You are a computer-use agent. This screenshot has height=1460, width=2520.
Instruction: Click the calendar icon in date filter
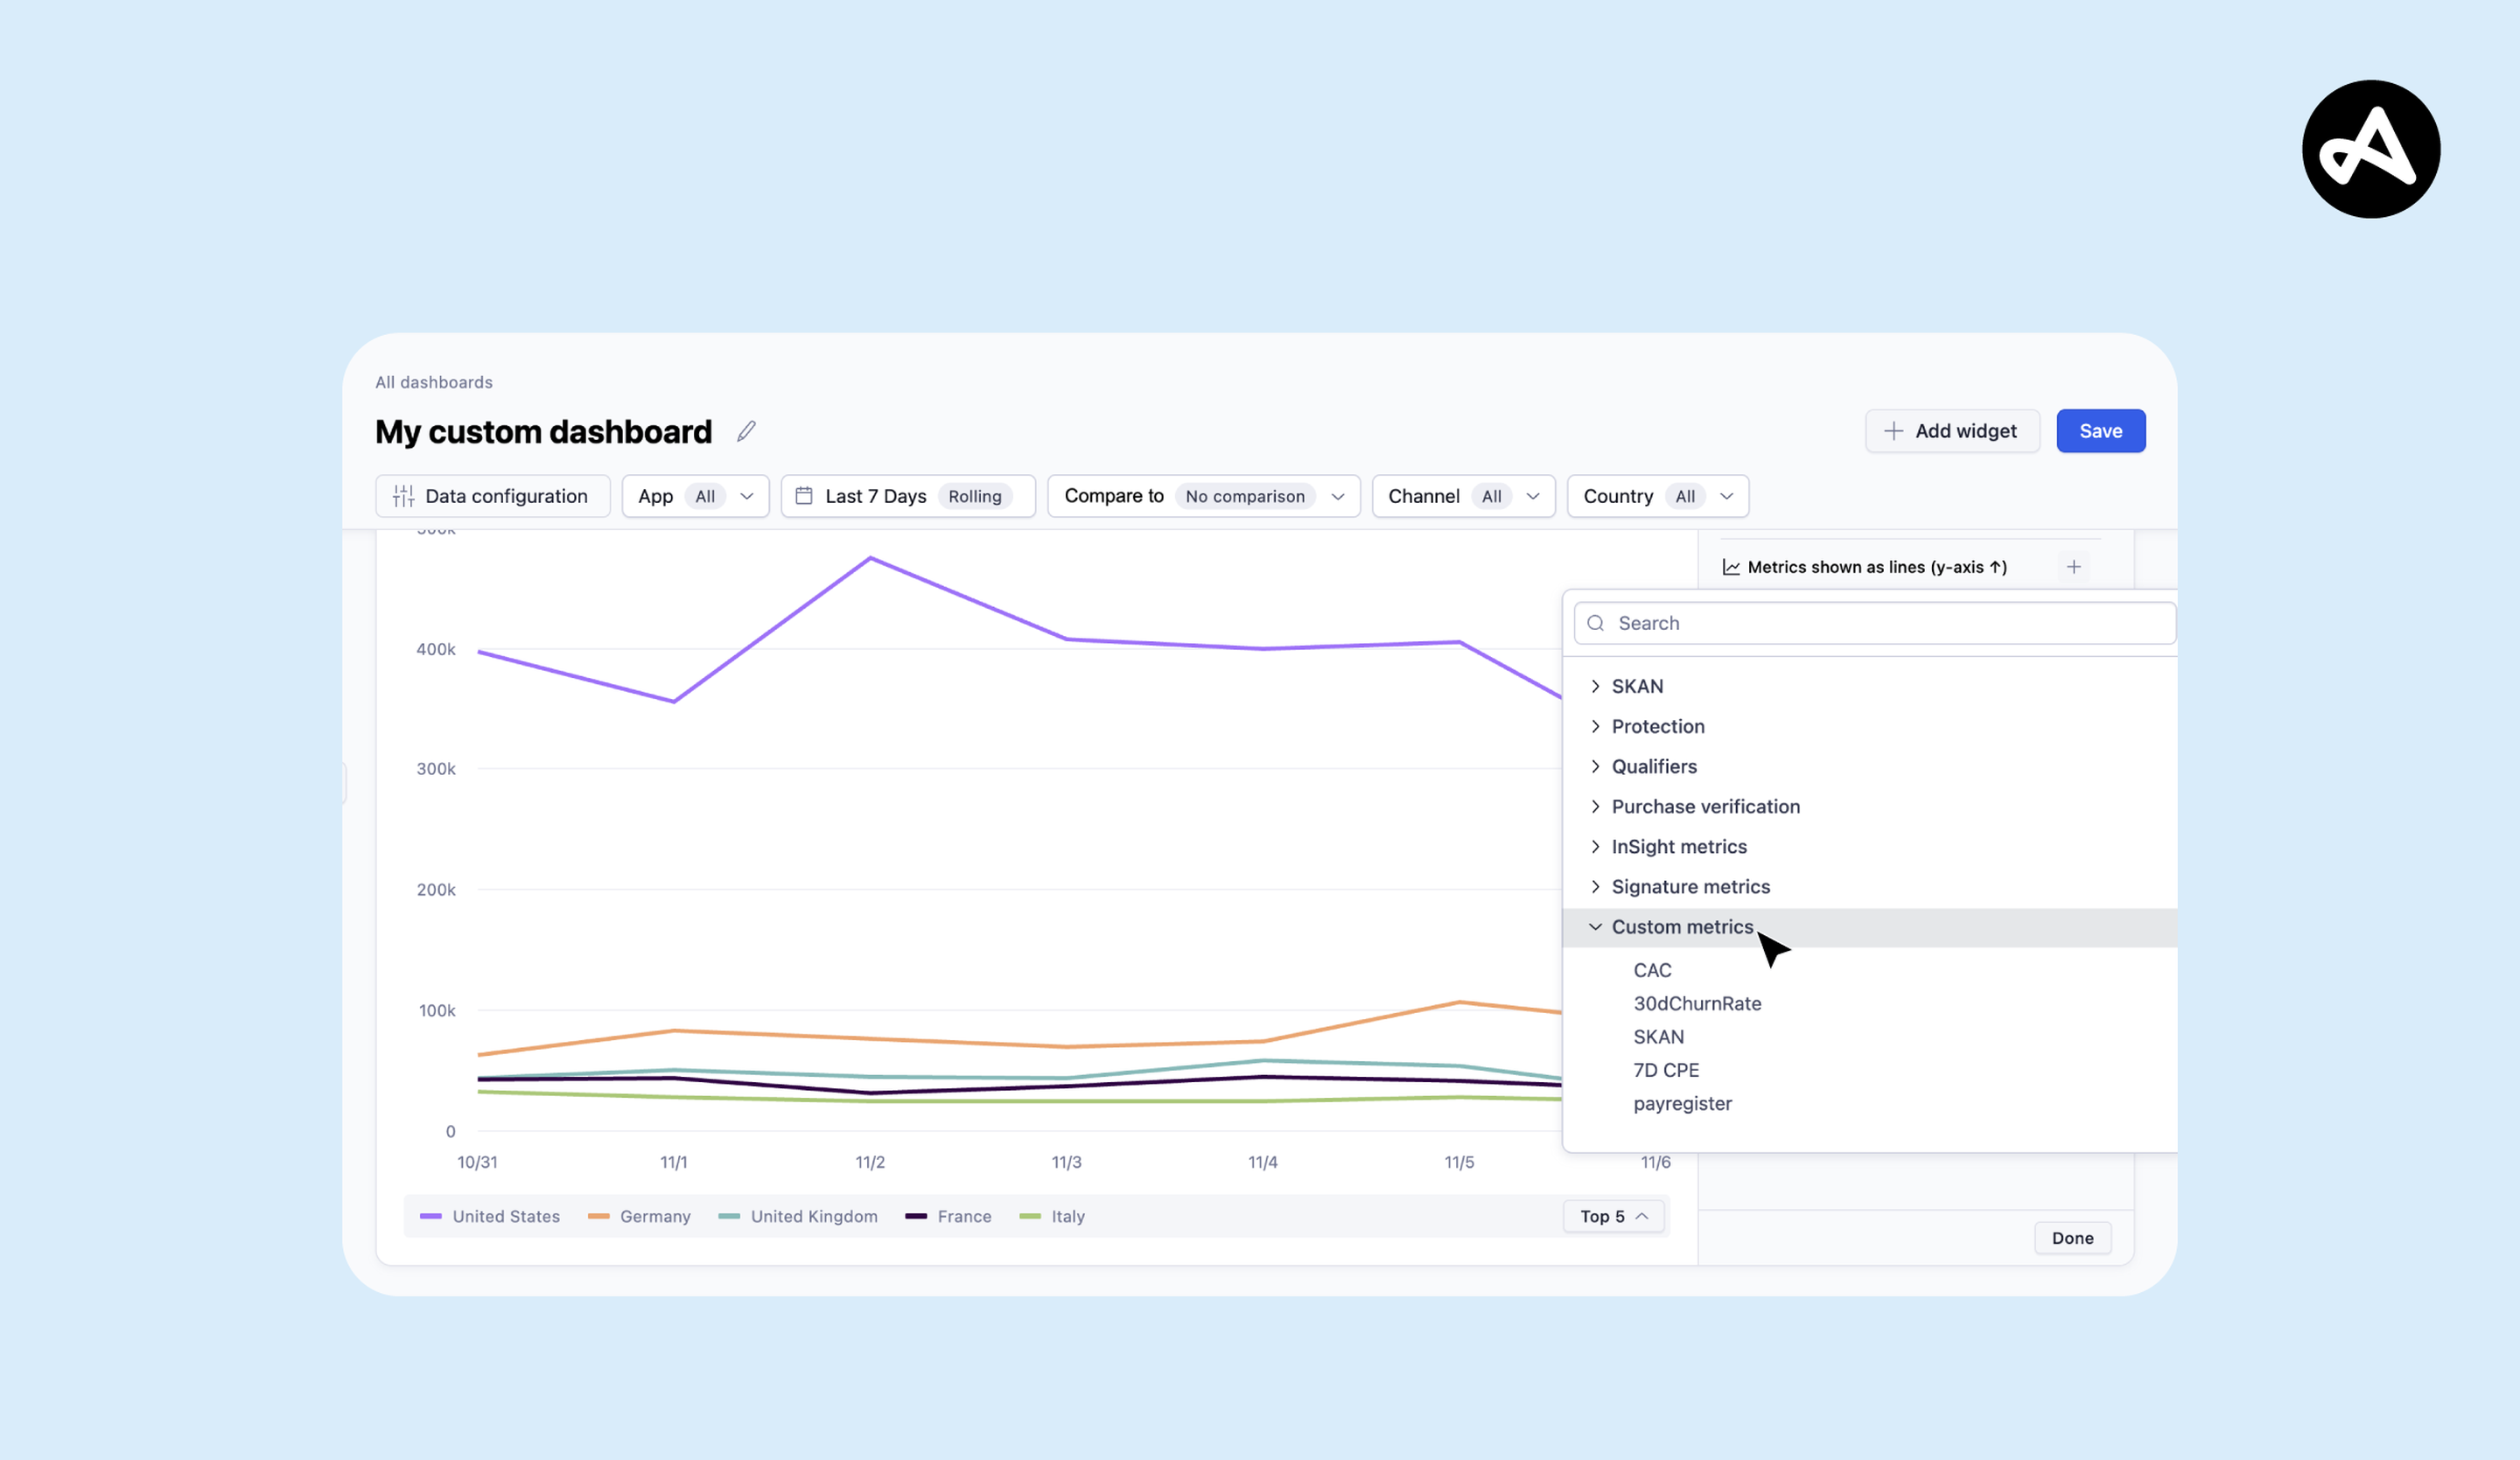[x=806, y=495]
